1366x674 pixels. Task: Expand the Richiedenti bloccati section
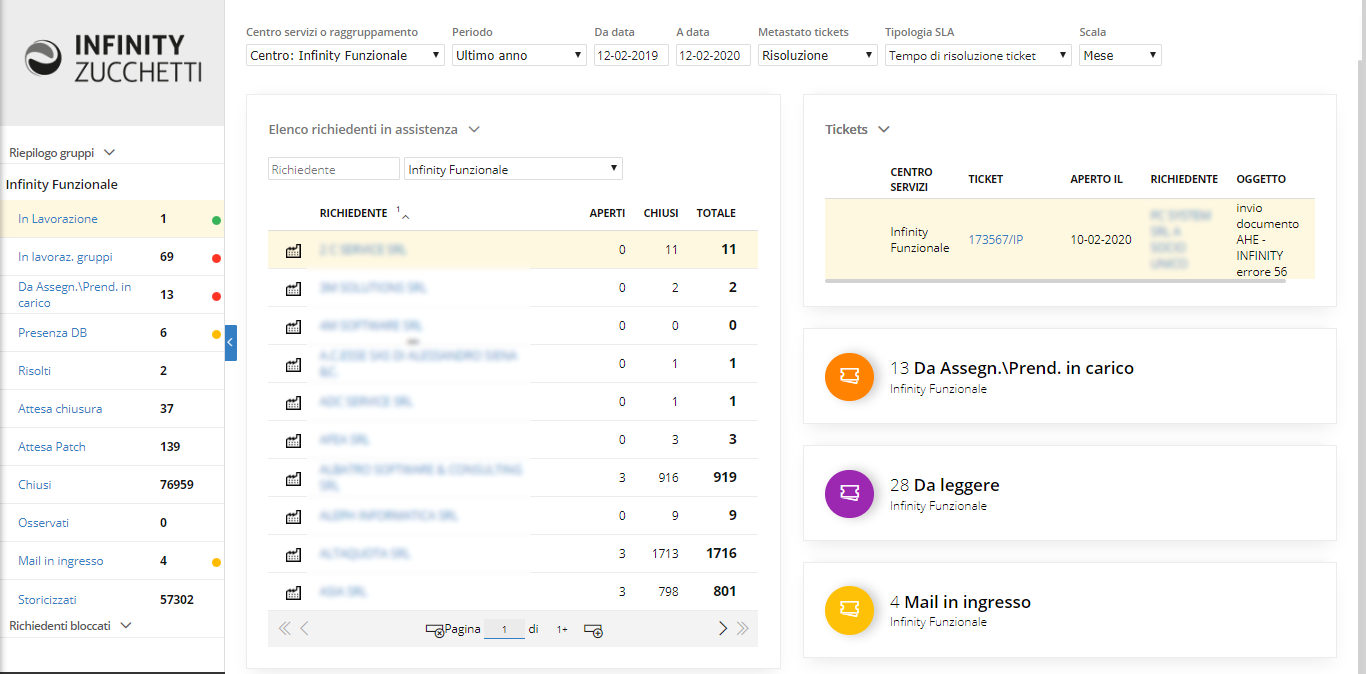(125, 625)
